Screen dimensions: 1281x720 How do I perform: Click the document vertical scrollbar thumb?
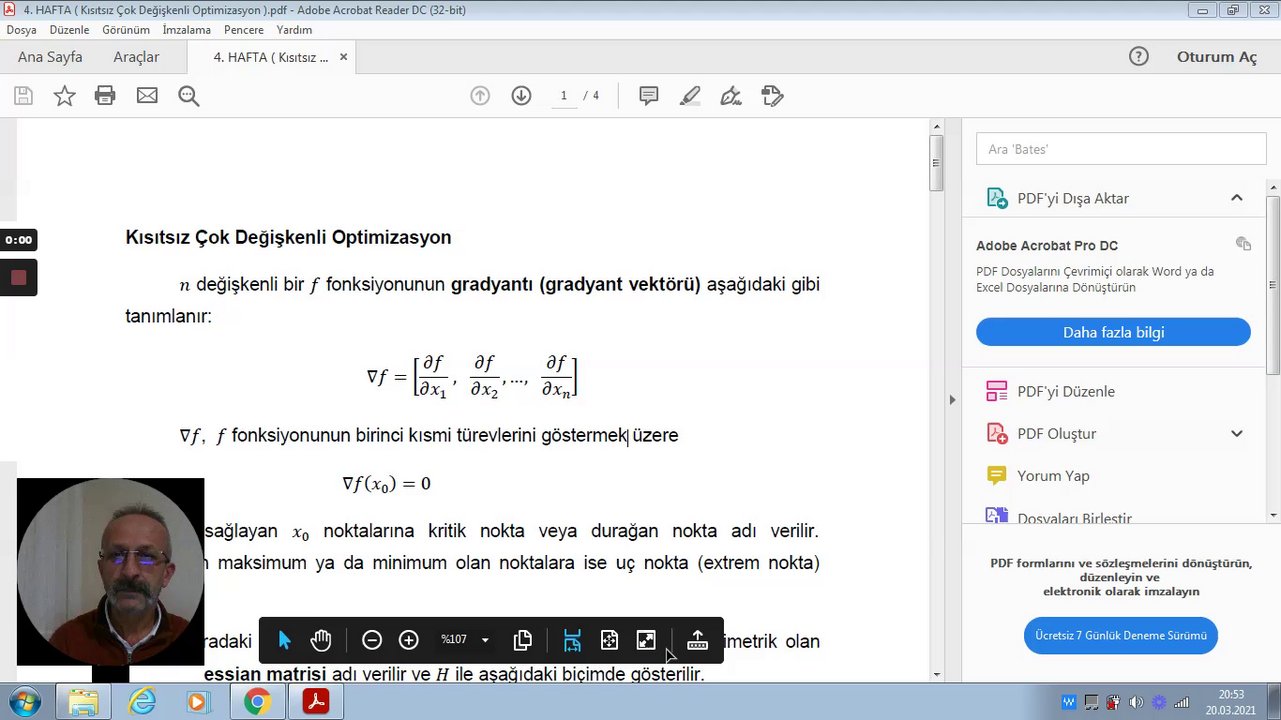click(x=937, y=162)
